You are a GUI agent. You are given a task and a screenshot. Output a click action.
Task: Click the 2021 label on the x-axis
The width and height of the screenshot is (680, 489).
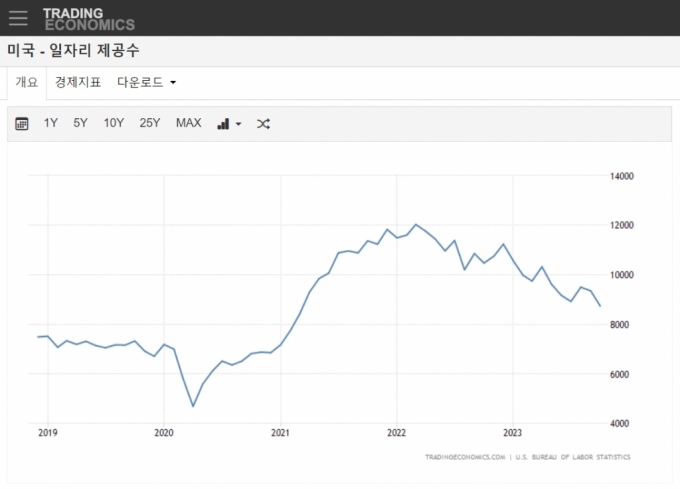click(280, 433)
